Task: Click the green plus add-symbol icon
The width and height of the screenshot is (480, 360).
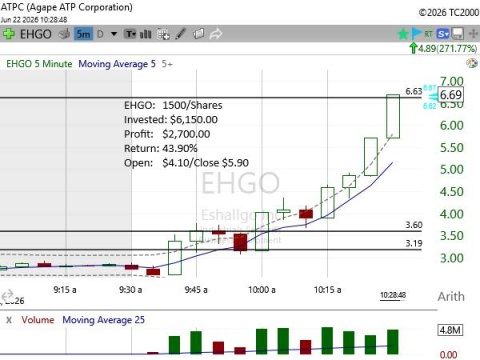Action: tap(8, 34)
